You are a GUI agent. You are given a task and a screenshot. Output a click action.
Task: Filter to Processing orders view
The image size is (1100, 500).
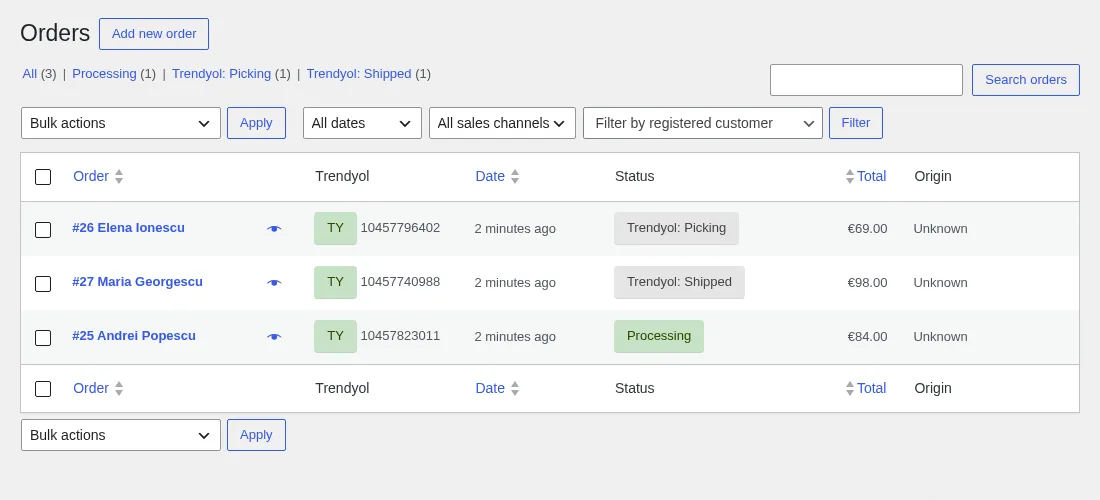click(x=105, y=74)
